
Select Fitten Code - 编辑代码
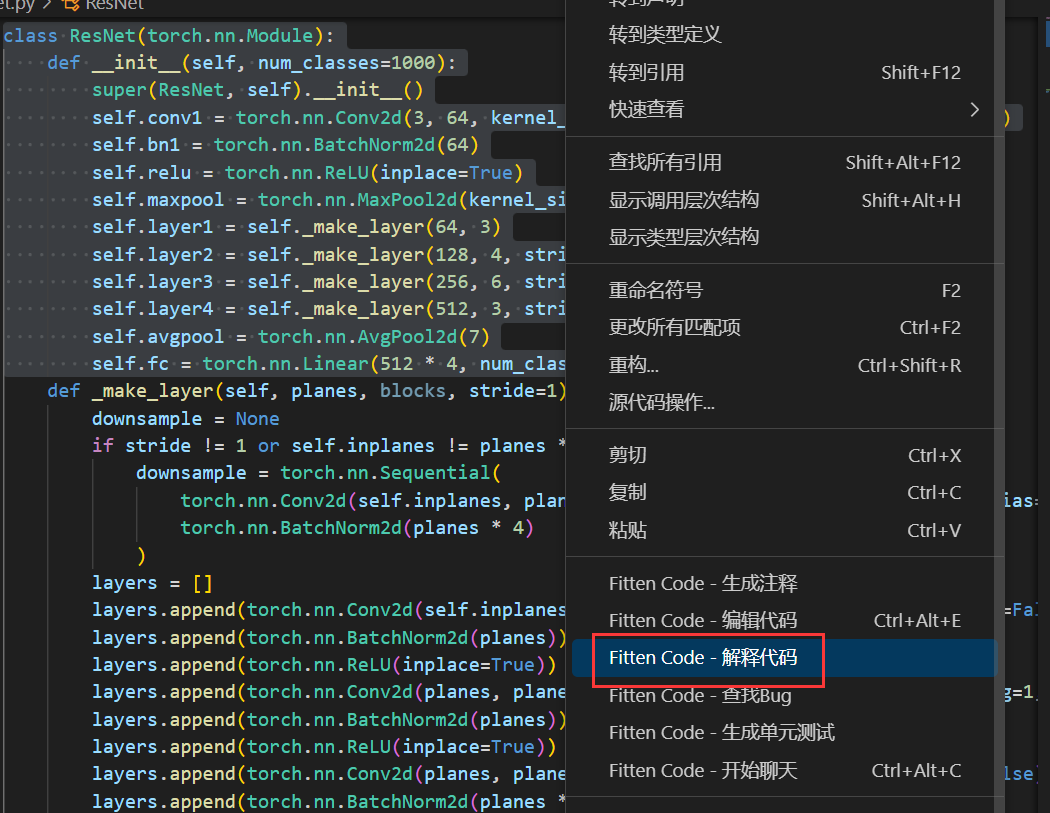point(703,620)
